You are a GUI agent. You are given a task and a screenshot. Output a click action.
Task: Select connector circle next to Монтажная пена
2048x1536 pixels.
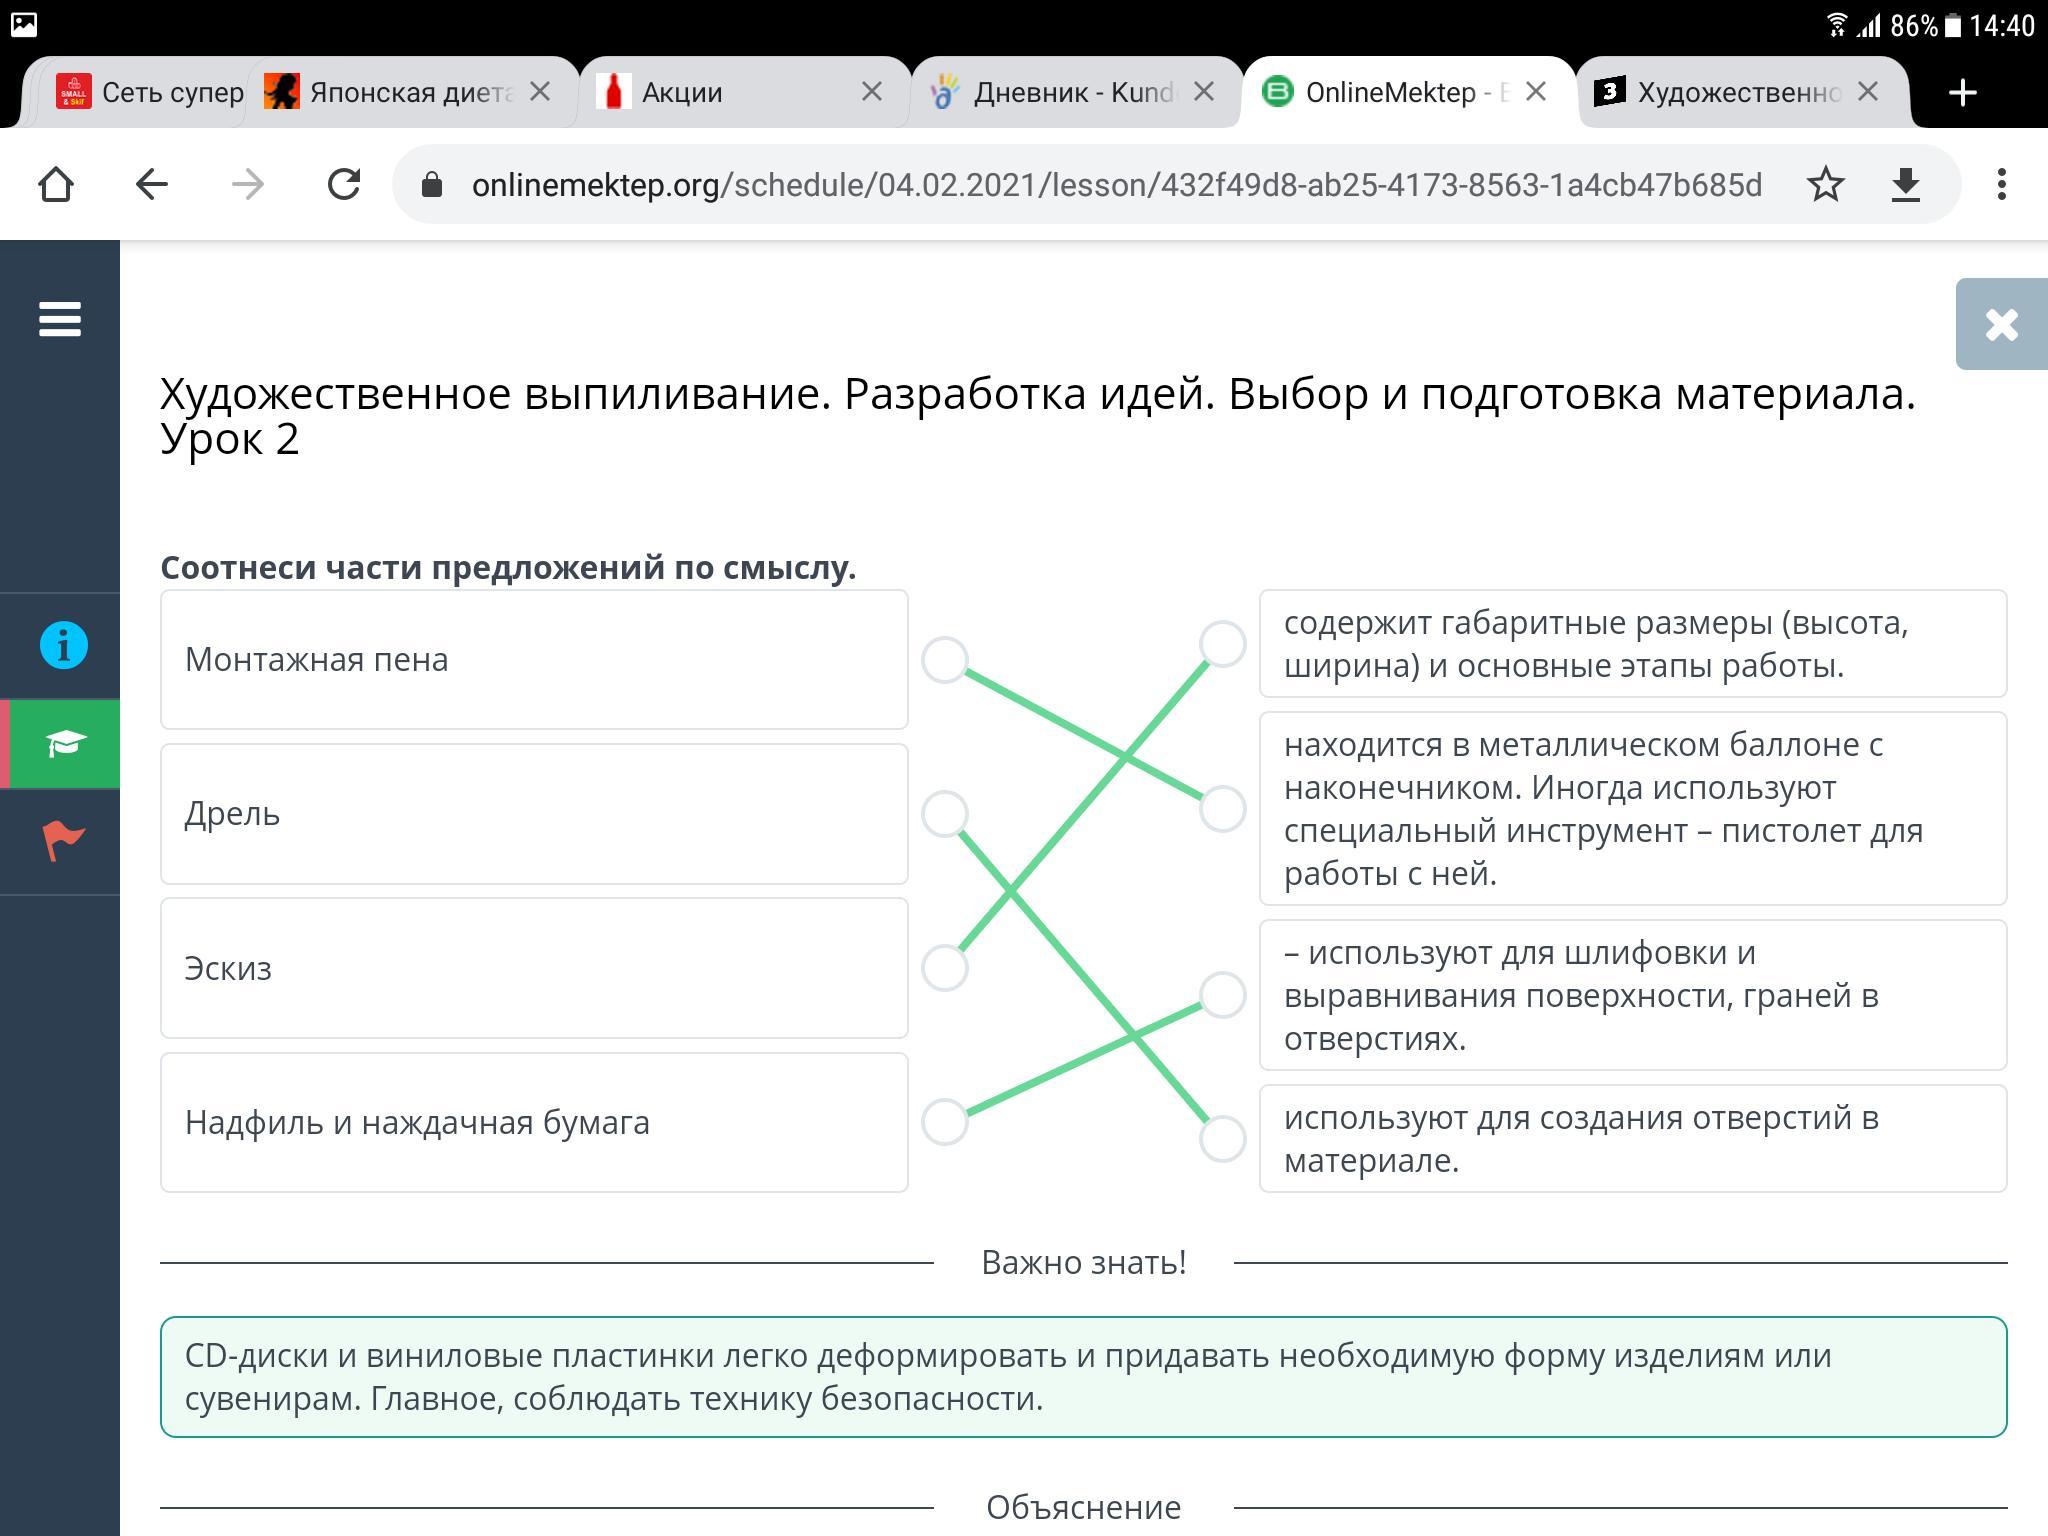pyautogui.click(x=945, y=660)
